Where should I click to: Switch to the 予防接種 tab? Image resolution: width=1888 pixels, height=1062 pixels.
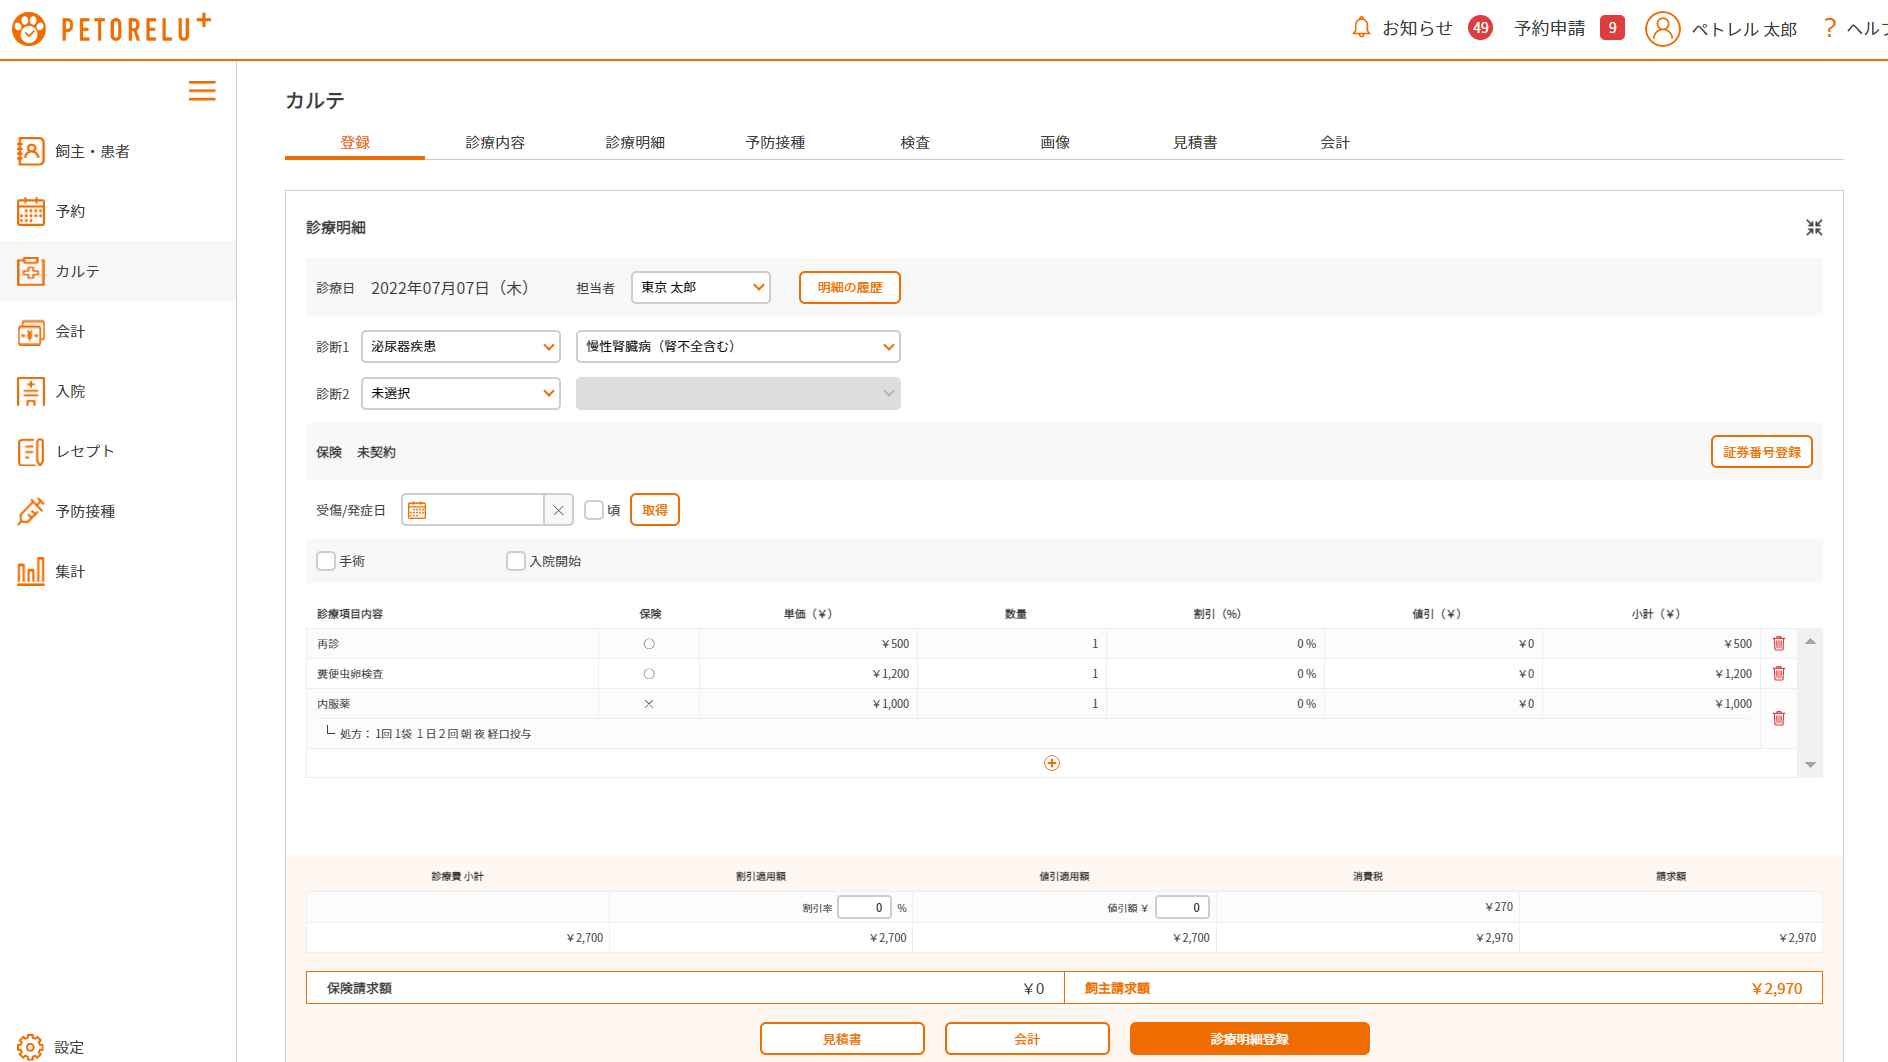(x=775, y=142)
